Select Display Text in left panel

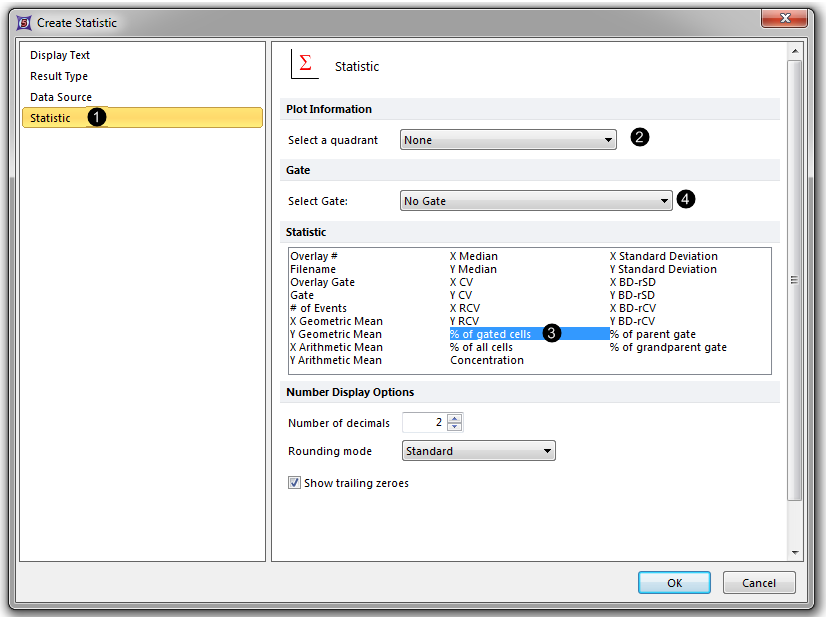(x=60, y=55)
